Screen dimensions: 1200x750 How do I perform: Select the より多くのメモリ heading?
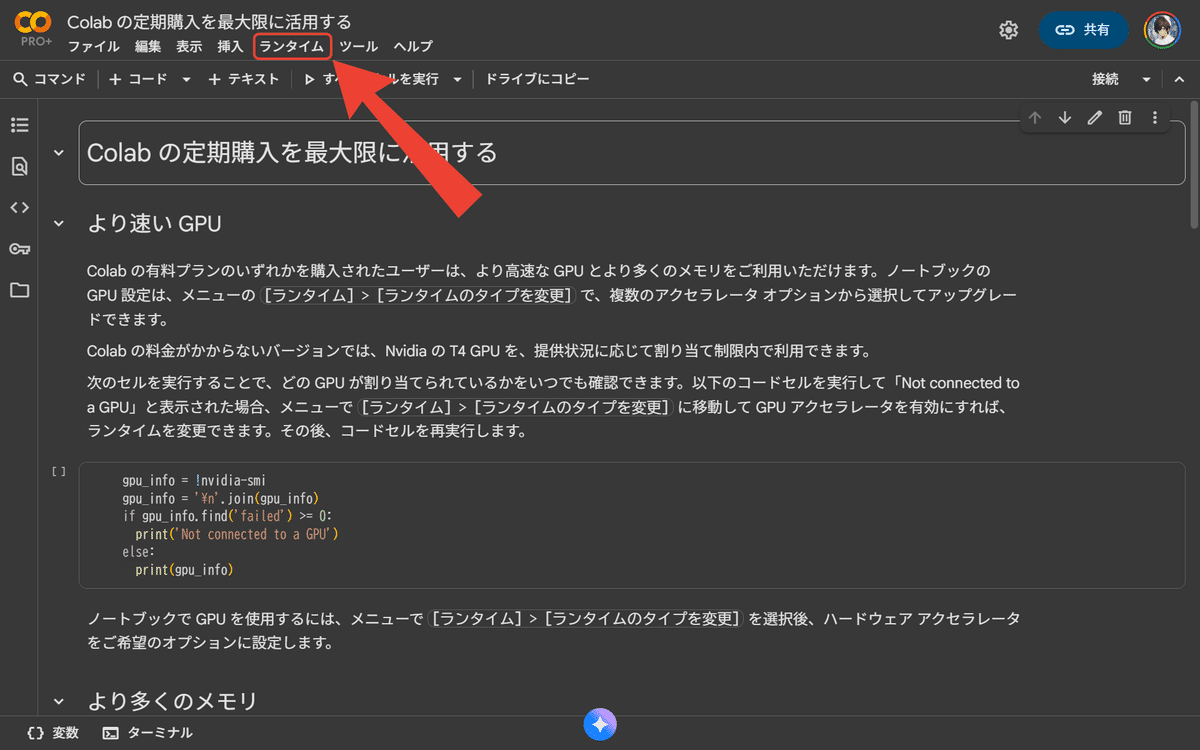(x=172, y=701)
